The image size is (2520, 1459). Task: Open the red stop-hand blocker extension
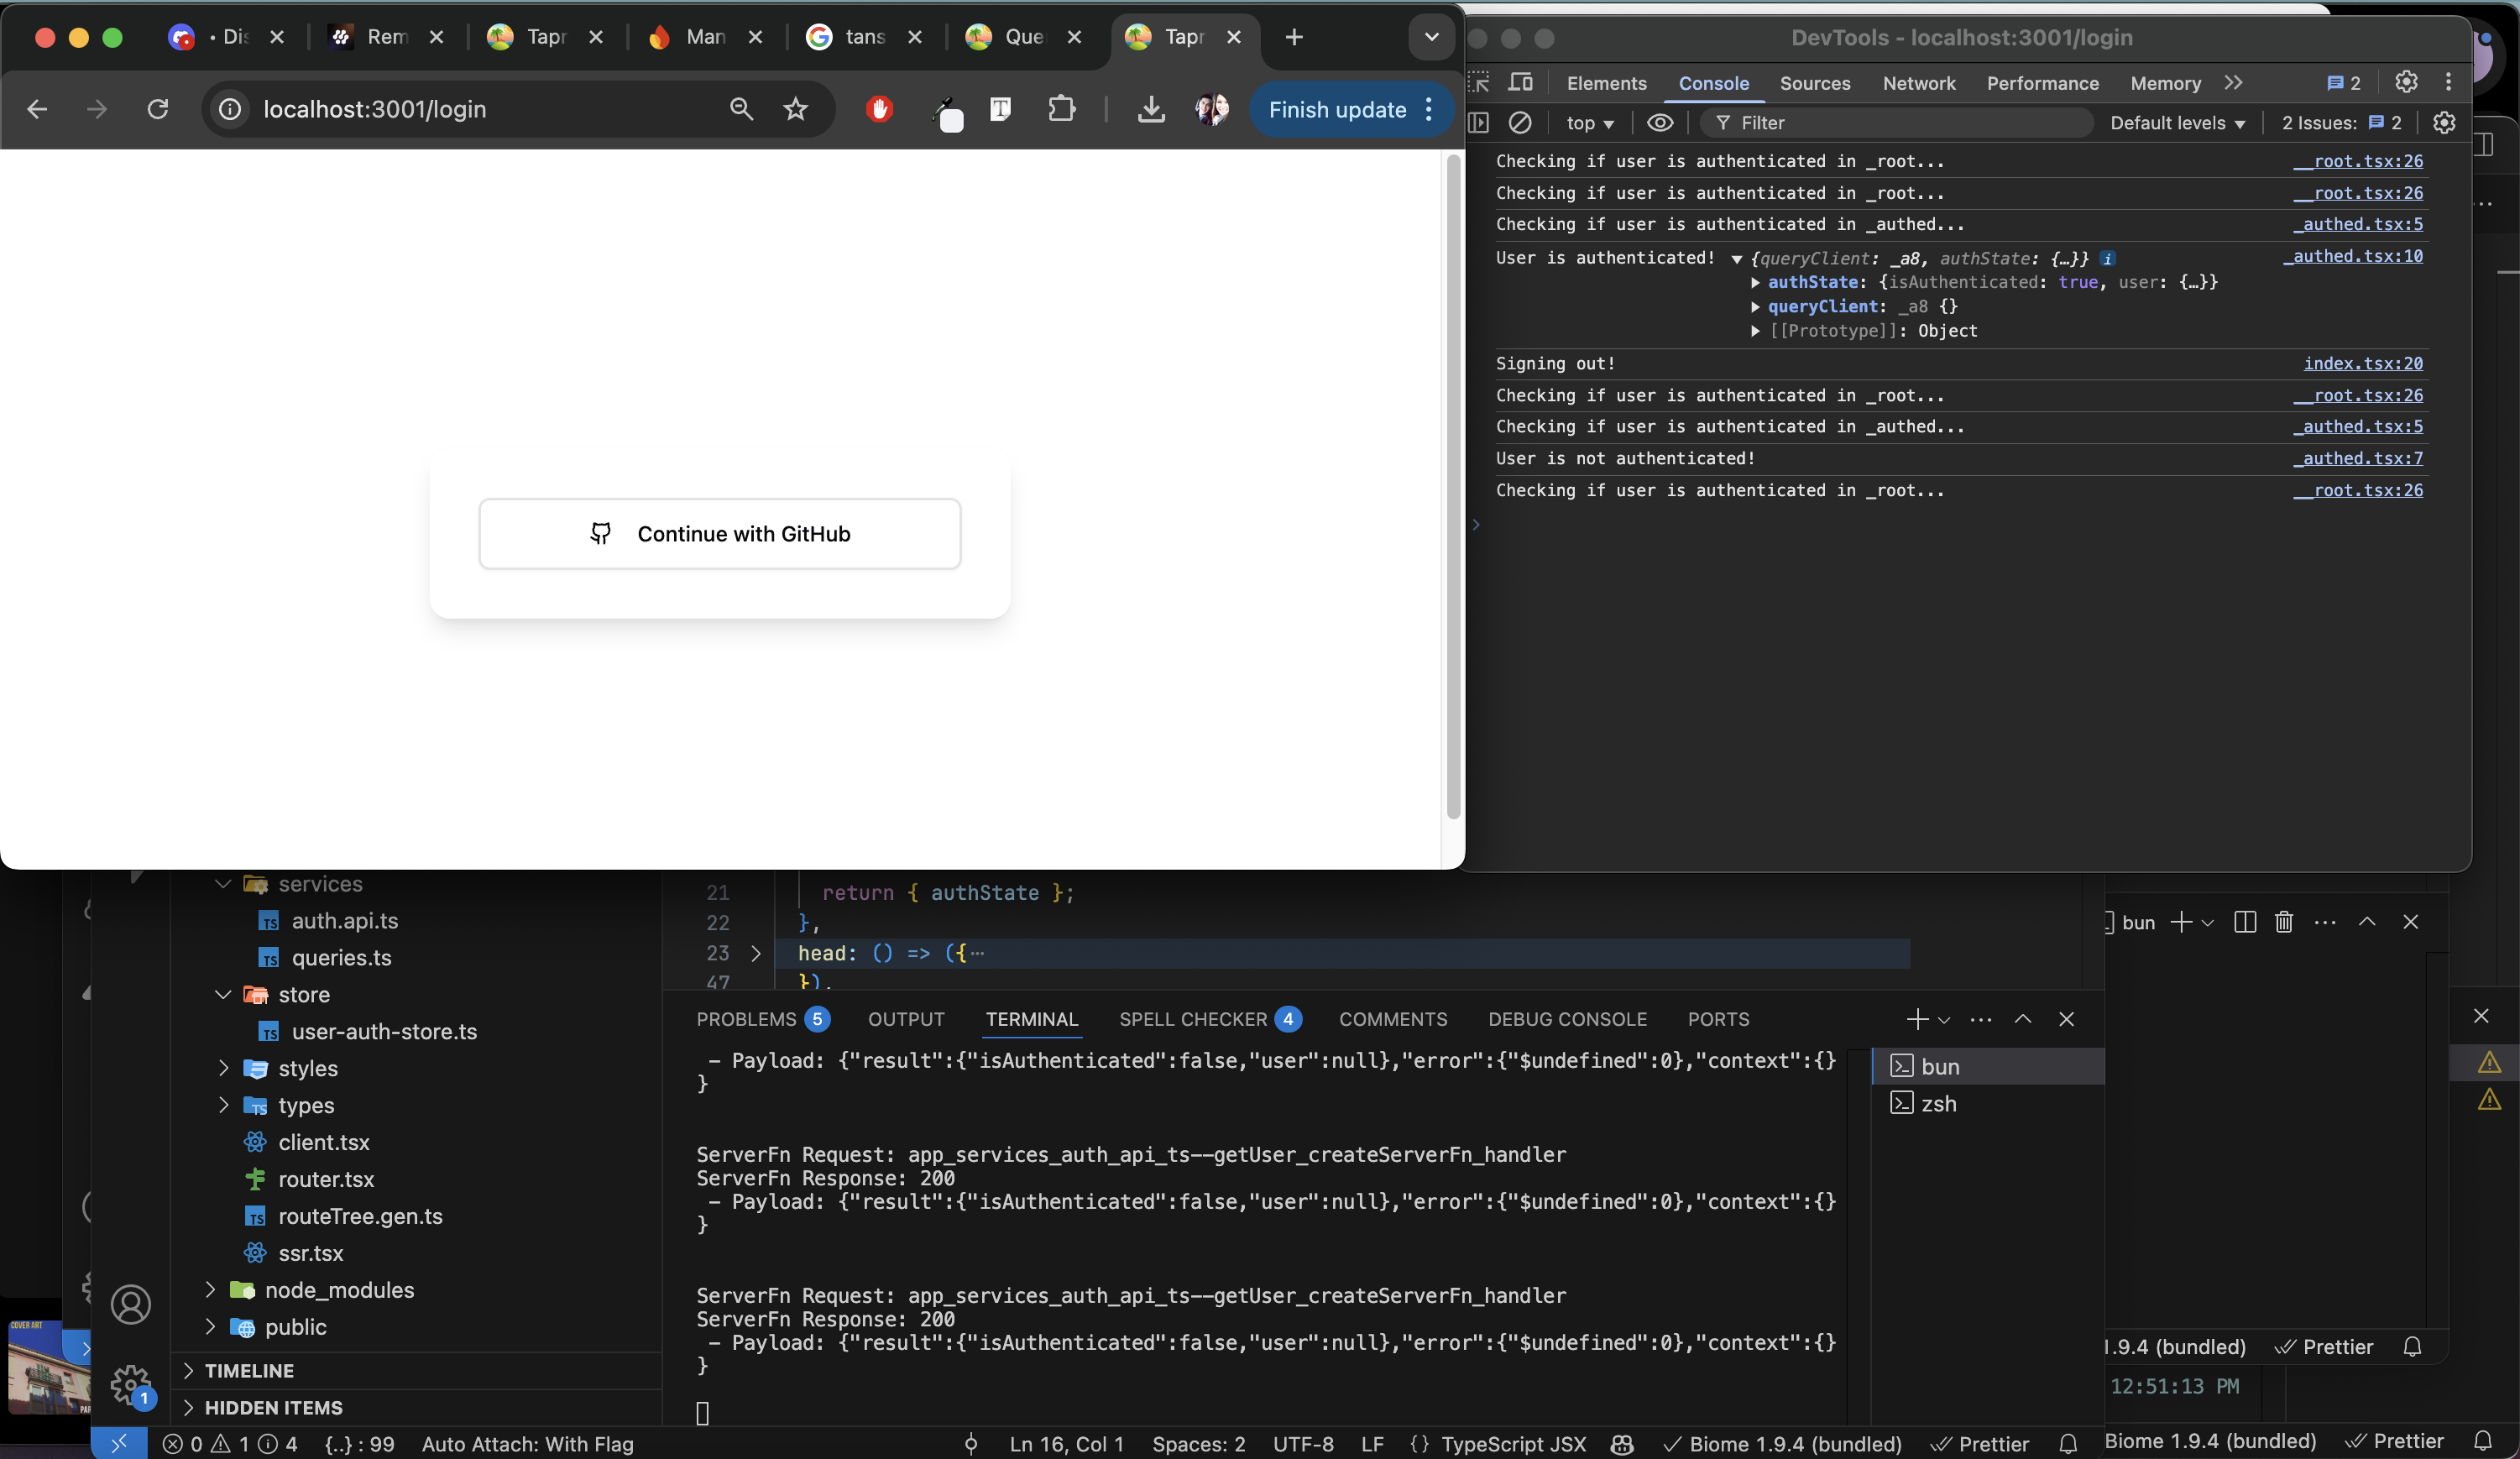pyautogui.click(x=879, y=109)
